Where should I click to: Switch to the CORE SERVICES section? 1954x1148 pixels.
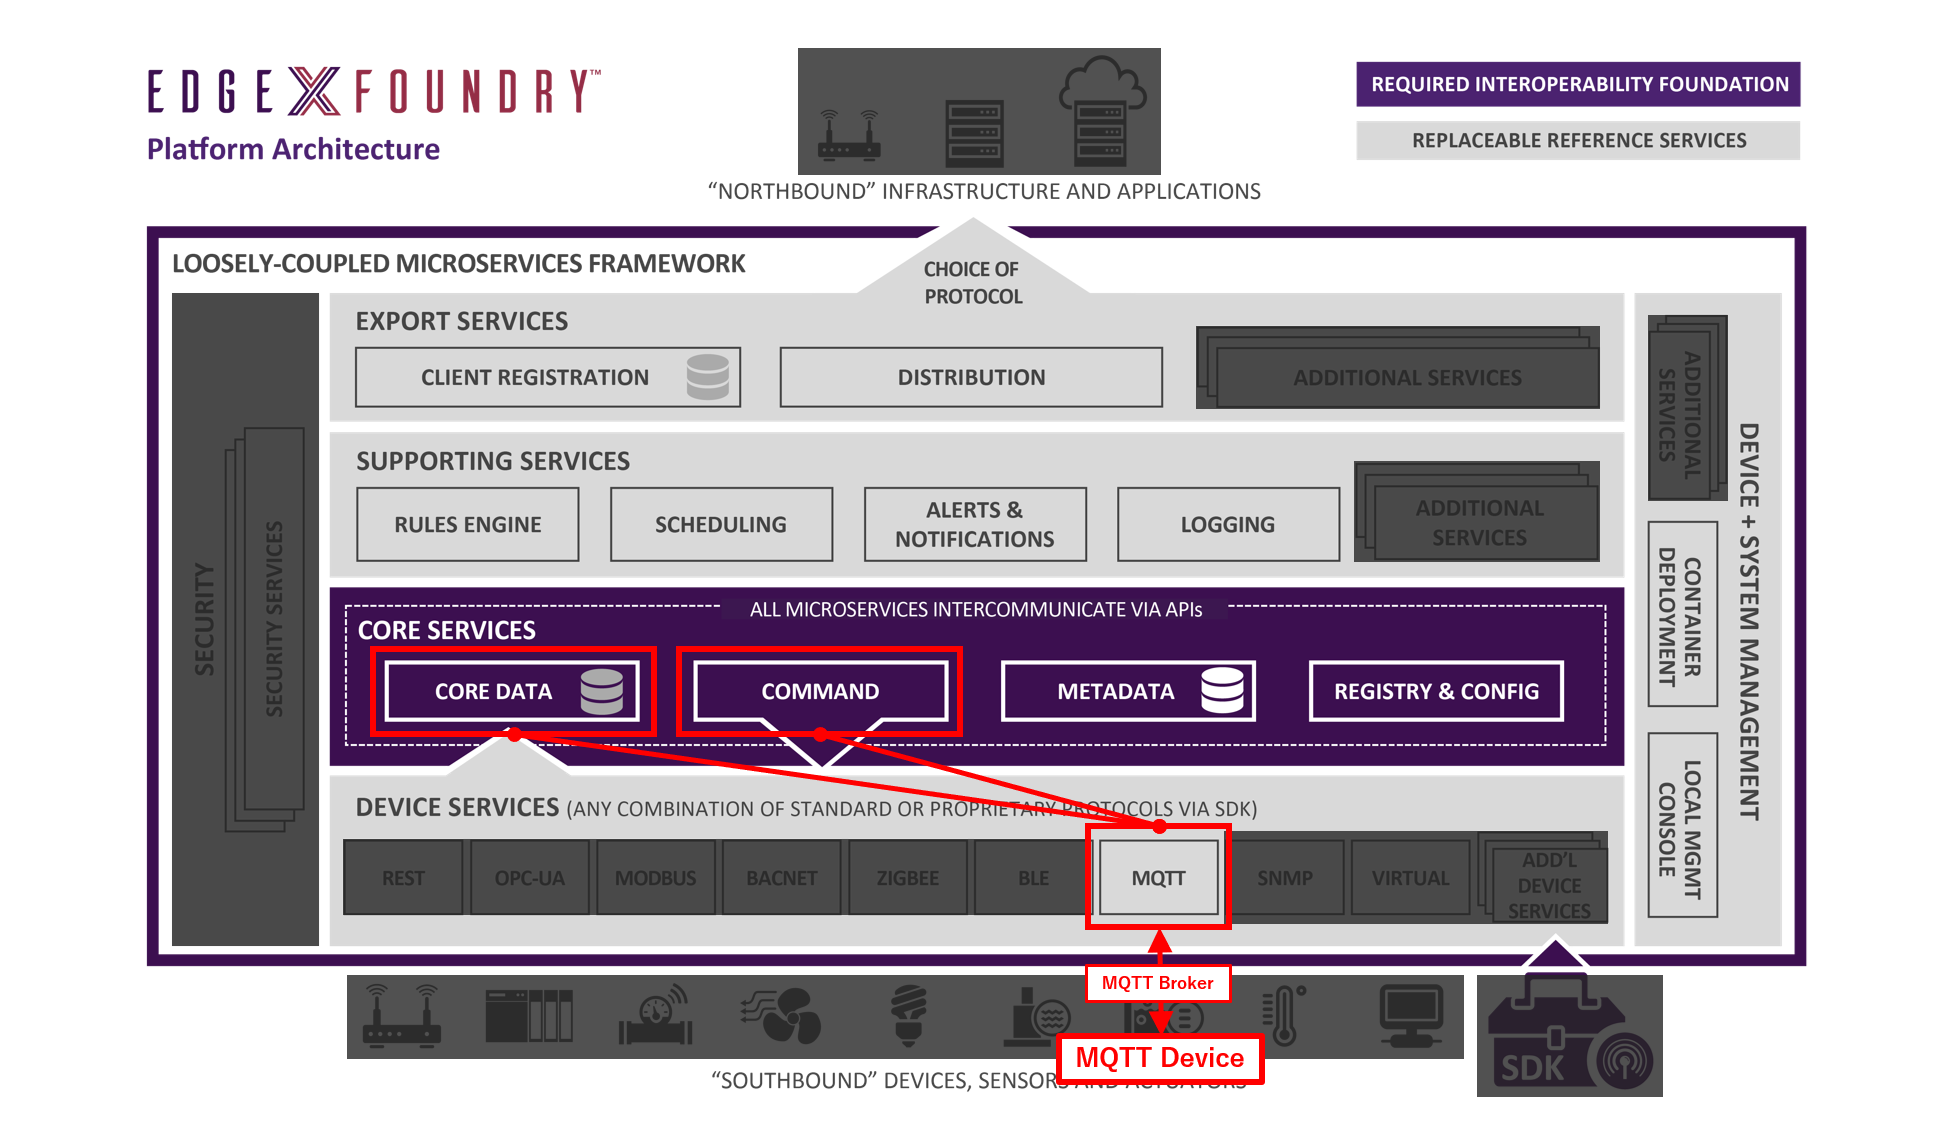445,630
